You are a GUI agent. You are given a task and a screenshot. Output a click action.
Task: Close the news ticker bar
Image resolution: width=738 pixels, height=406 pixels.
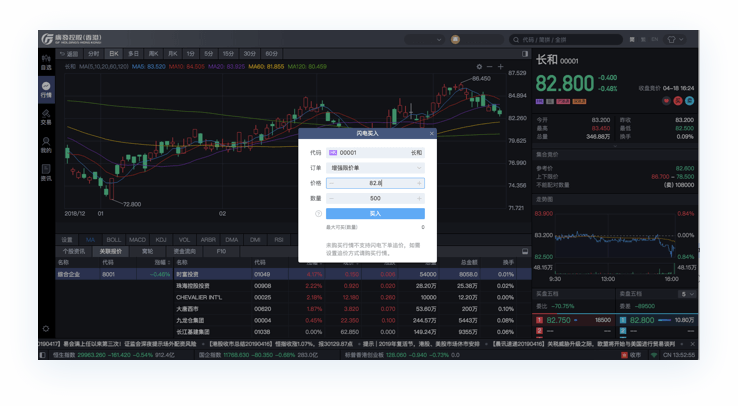[x=692, y=344]
